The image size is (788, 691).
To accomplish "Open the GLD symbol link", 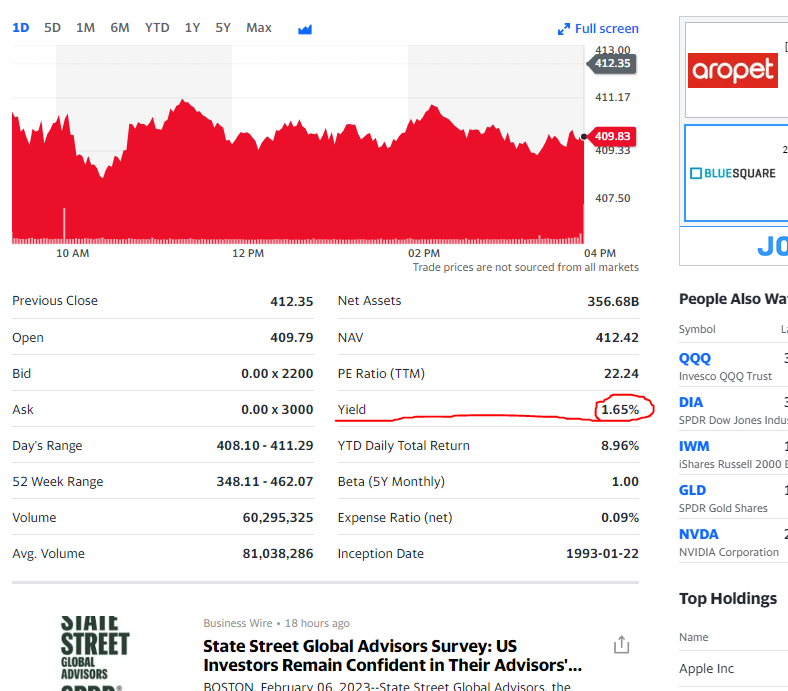I will [692, 490].
